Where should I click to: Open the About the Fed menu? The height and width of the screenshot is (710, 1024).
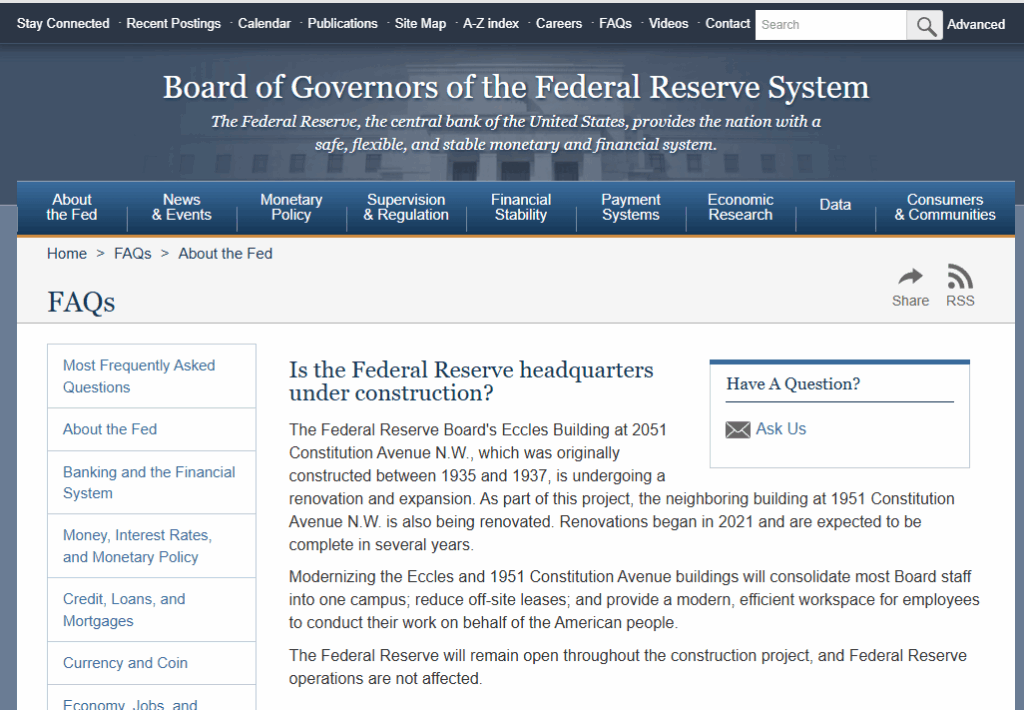[72, 207]
